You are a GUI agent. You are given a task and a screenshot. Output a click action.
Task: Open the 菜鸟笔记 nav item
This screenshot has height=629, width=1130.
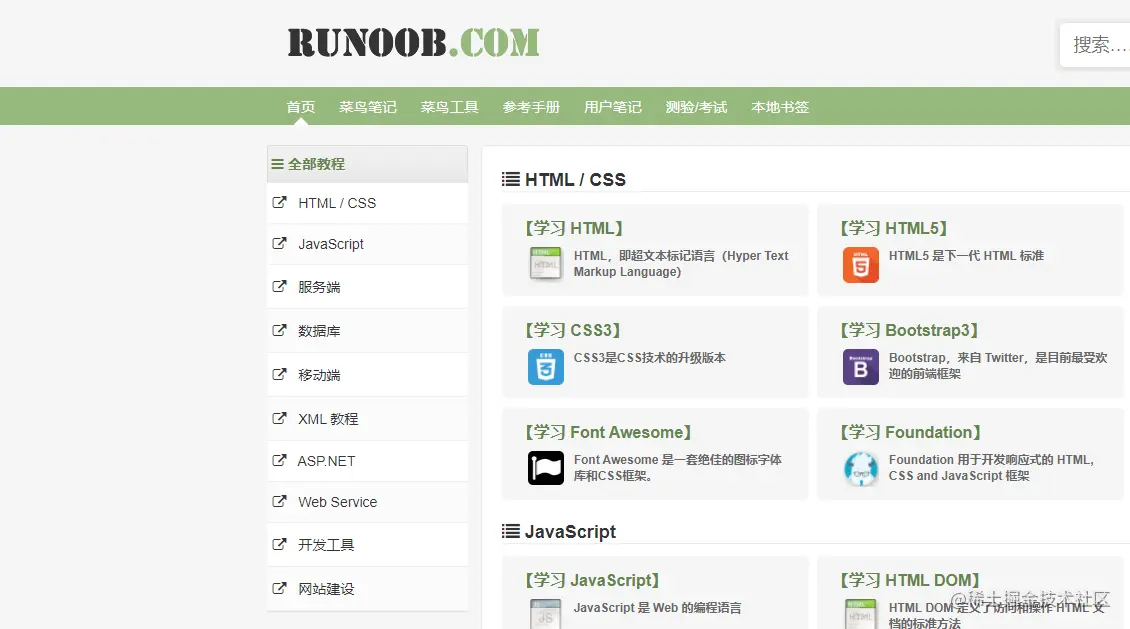tap(368, 107)
